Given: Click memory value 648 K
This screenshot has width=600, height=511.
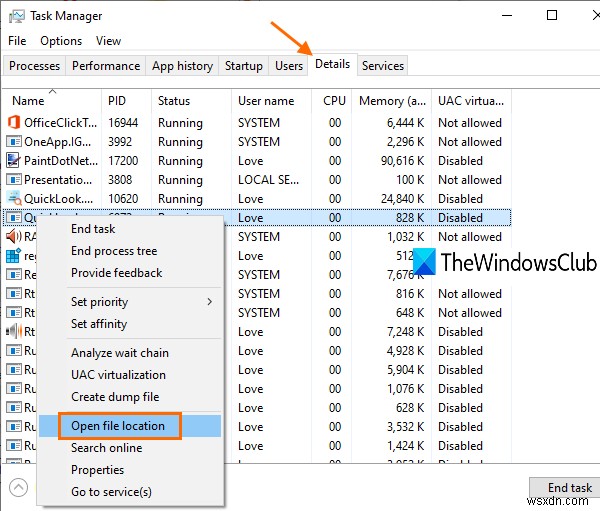Looking at the screenshot, I should click(410, 313).
